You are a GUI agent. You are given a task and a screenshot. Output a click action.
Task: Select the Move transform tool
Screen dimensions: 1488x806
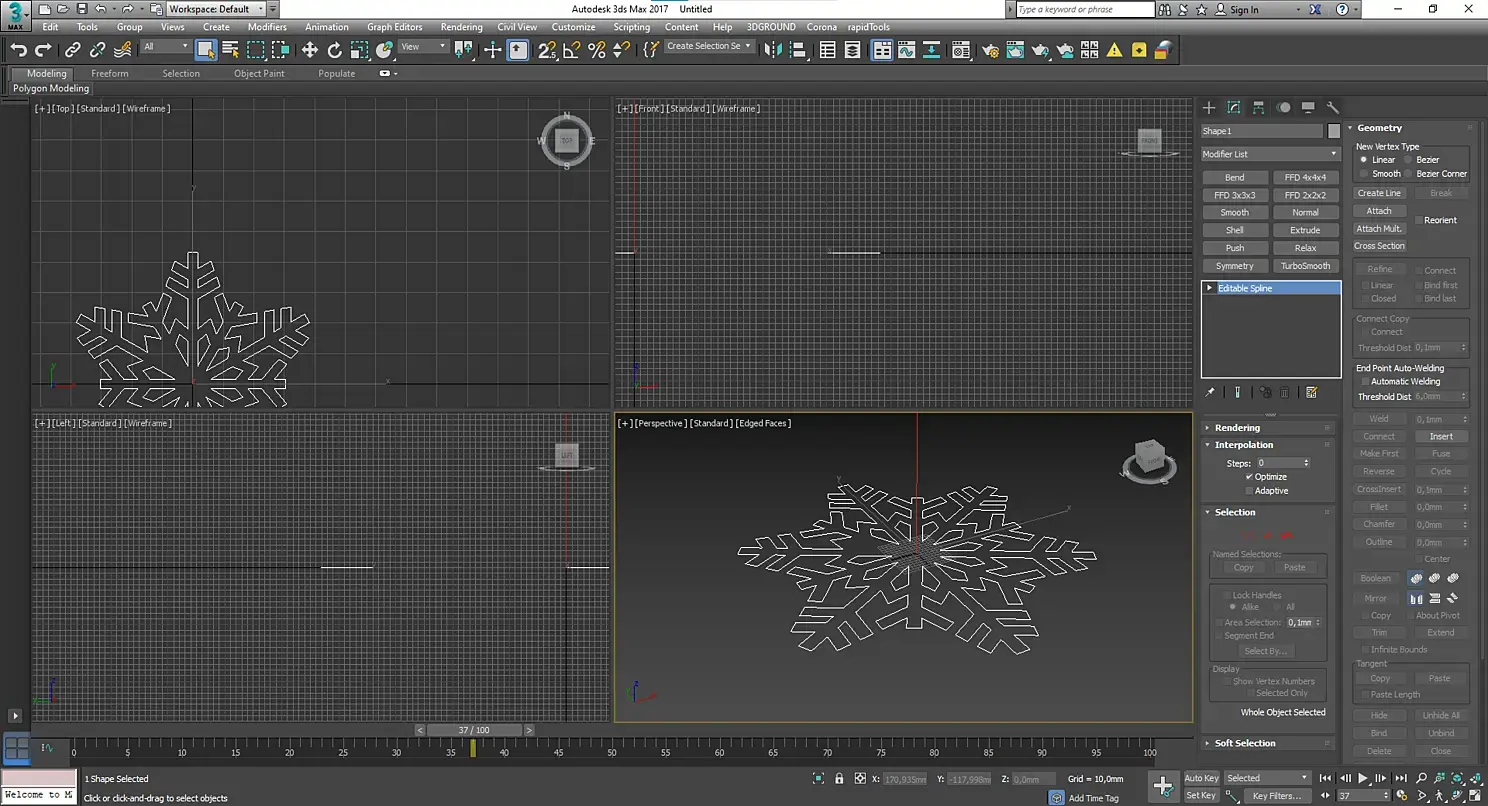pyautogui.click(x=310, y=50)
